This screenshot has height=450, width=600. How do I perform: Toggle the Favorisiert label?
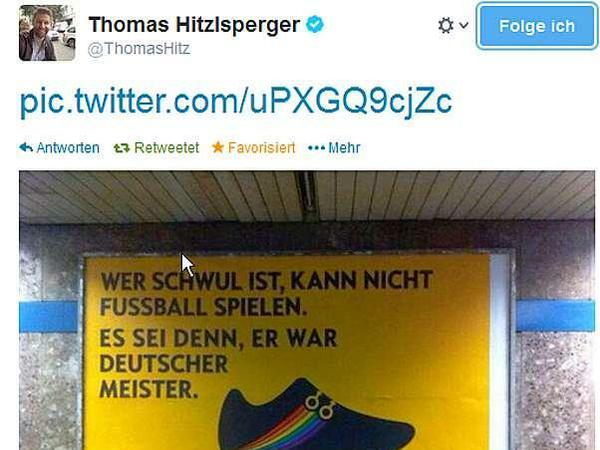261,148
